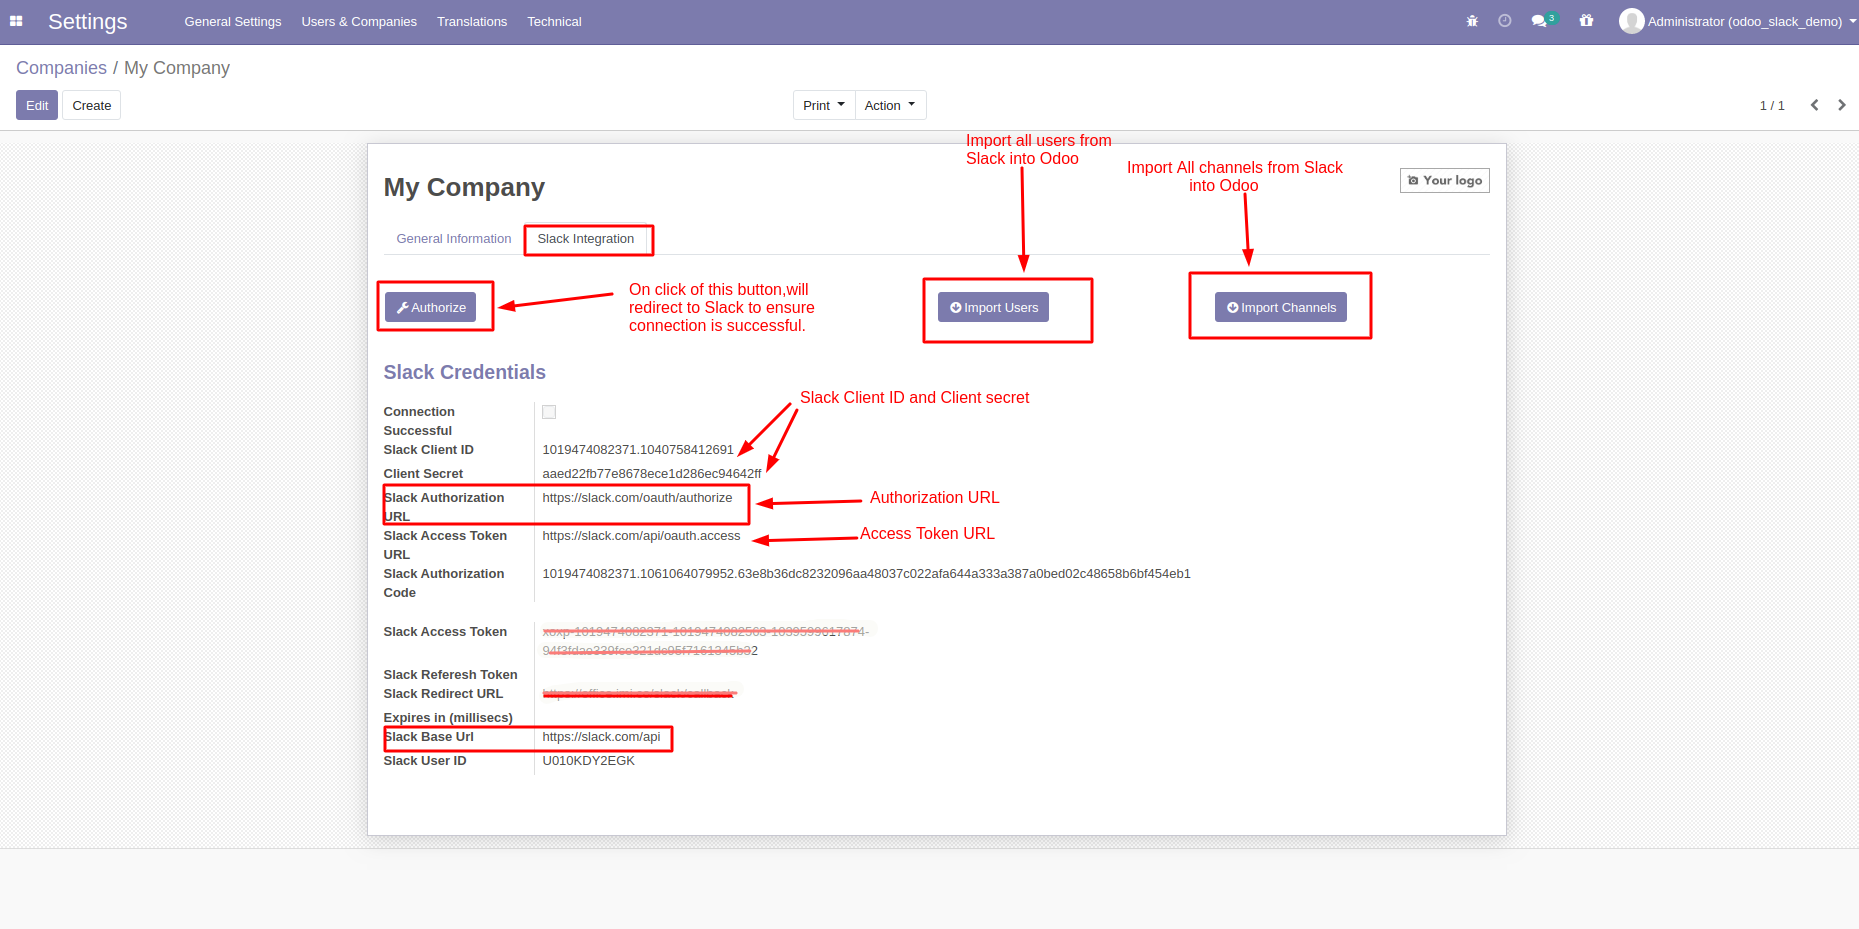Open the apps grid menu icon
The width and height of the screenshot is (1859, 929).
coord(16,21)
